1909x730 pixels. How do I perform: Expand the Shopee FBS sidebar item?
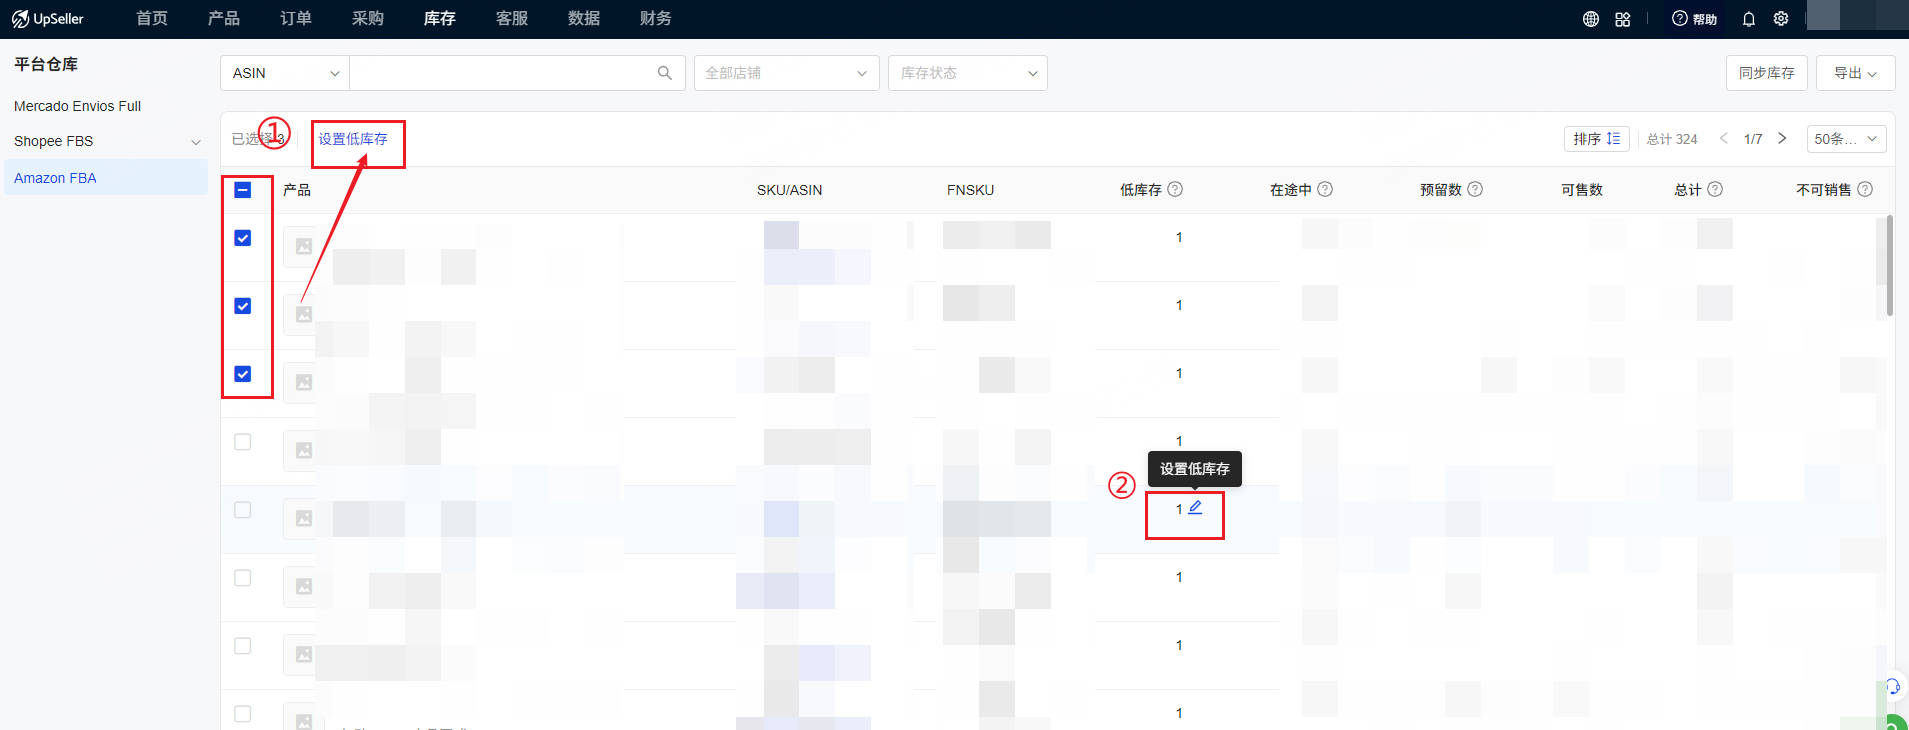pos(196,142)
